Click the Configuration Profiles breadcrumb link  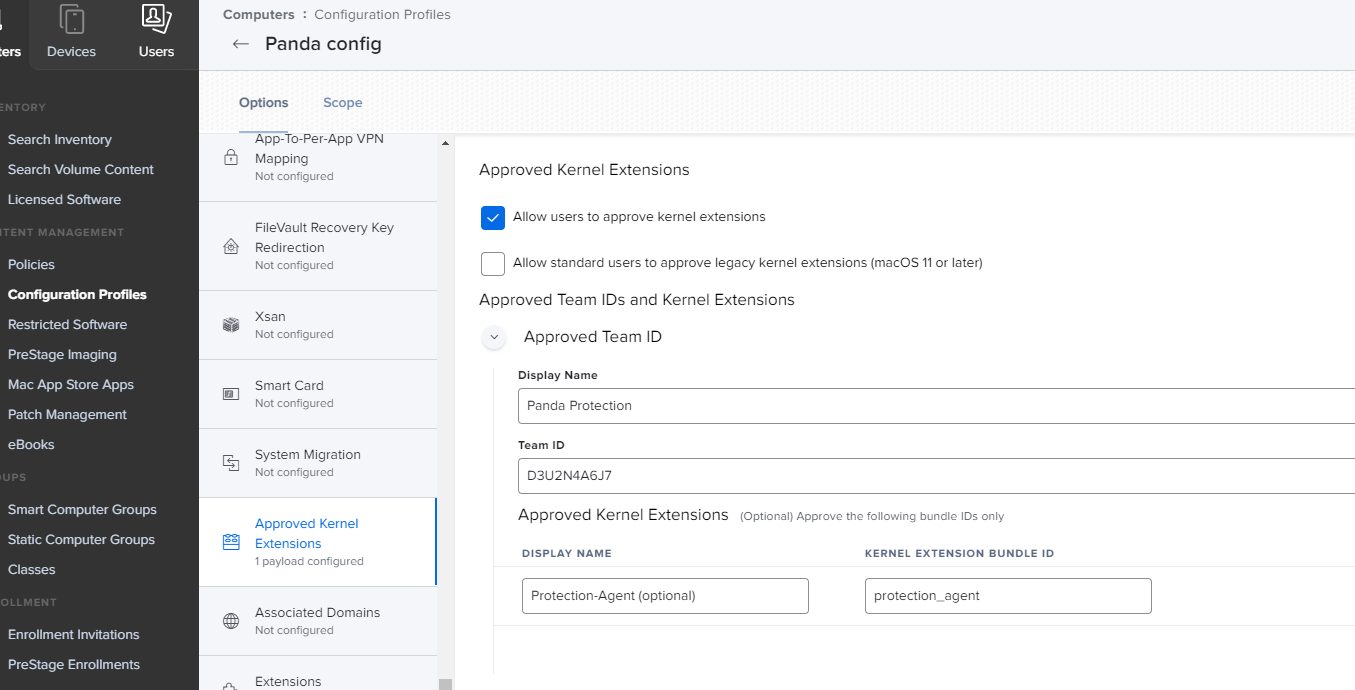click(x=382, y=15)
